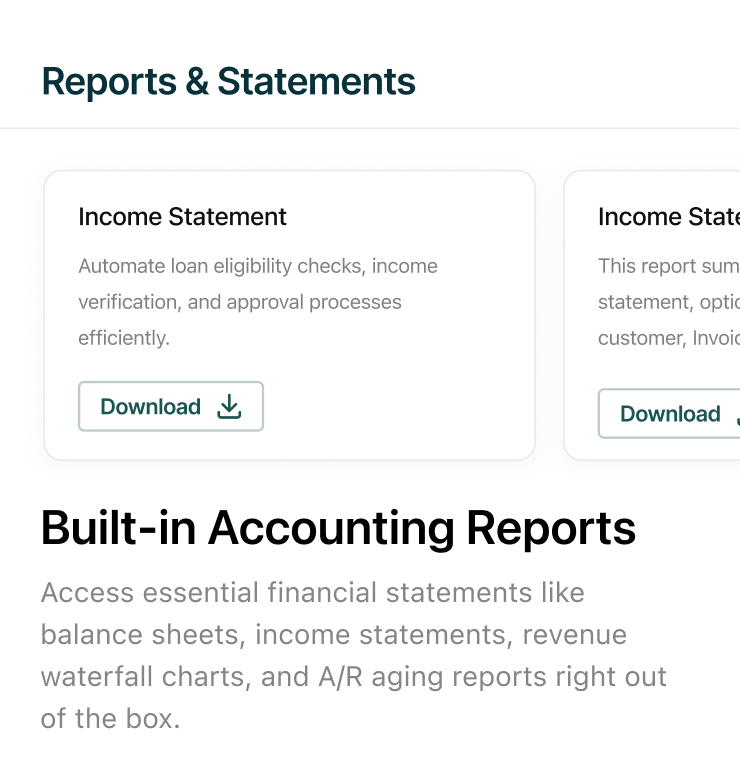
Task: Click the 'This report sum' line in the second card
Action: coord(669,266)
